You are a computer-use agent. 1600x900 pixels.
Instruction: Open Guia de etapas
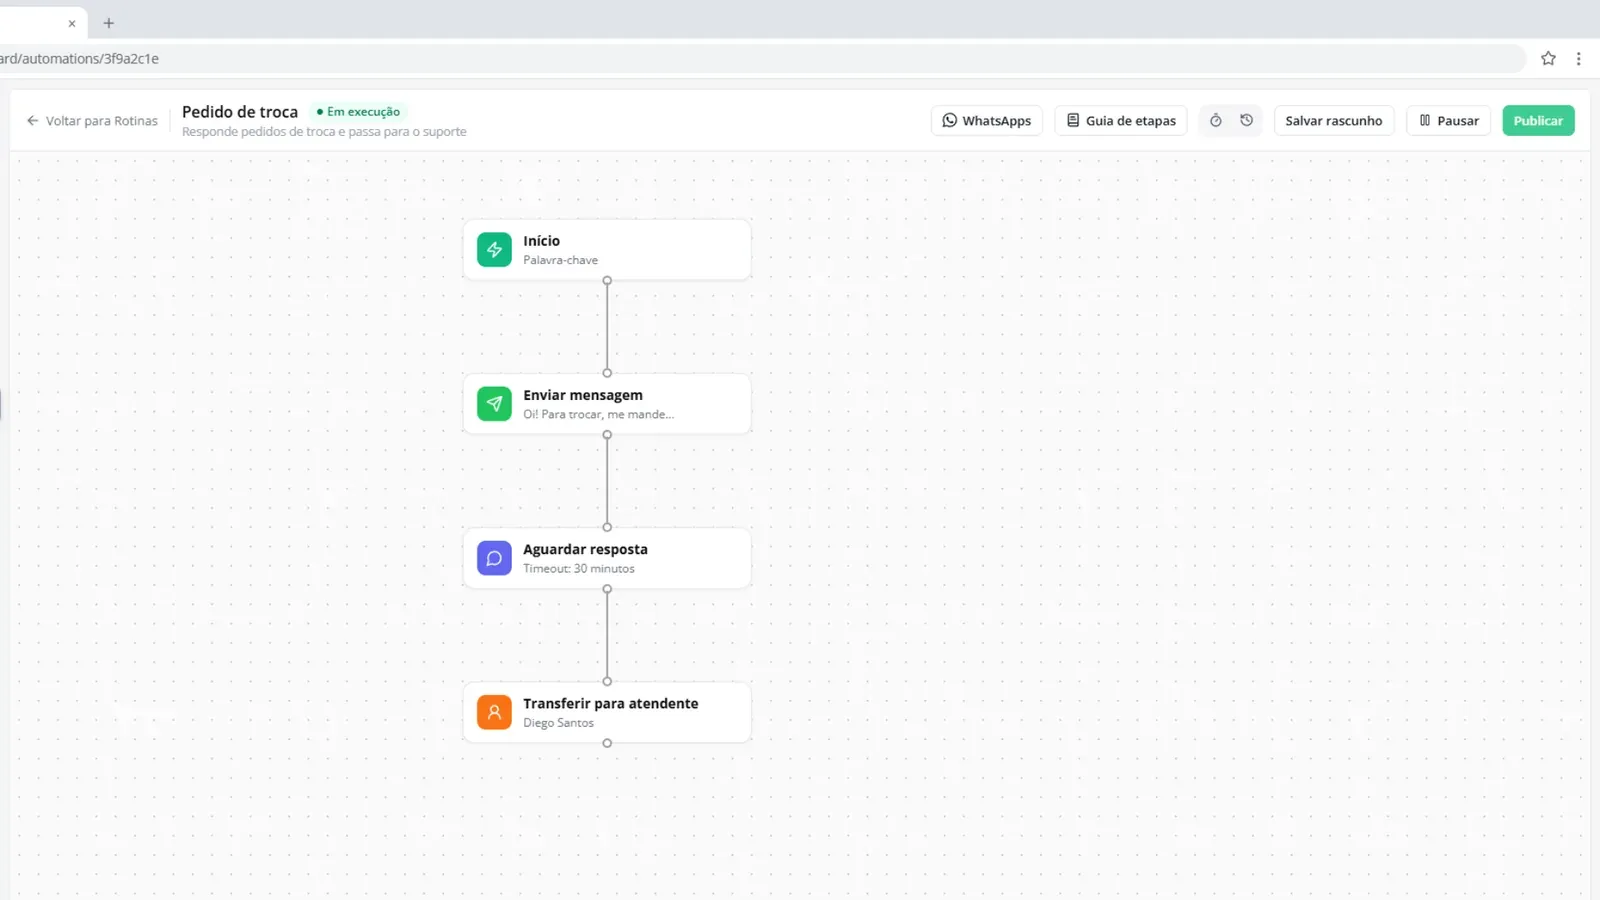click(x=1121, y=120)
